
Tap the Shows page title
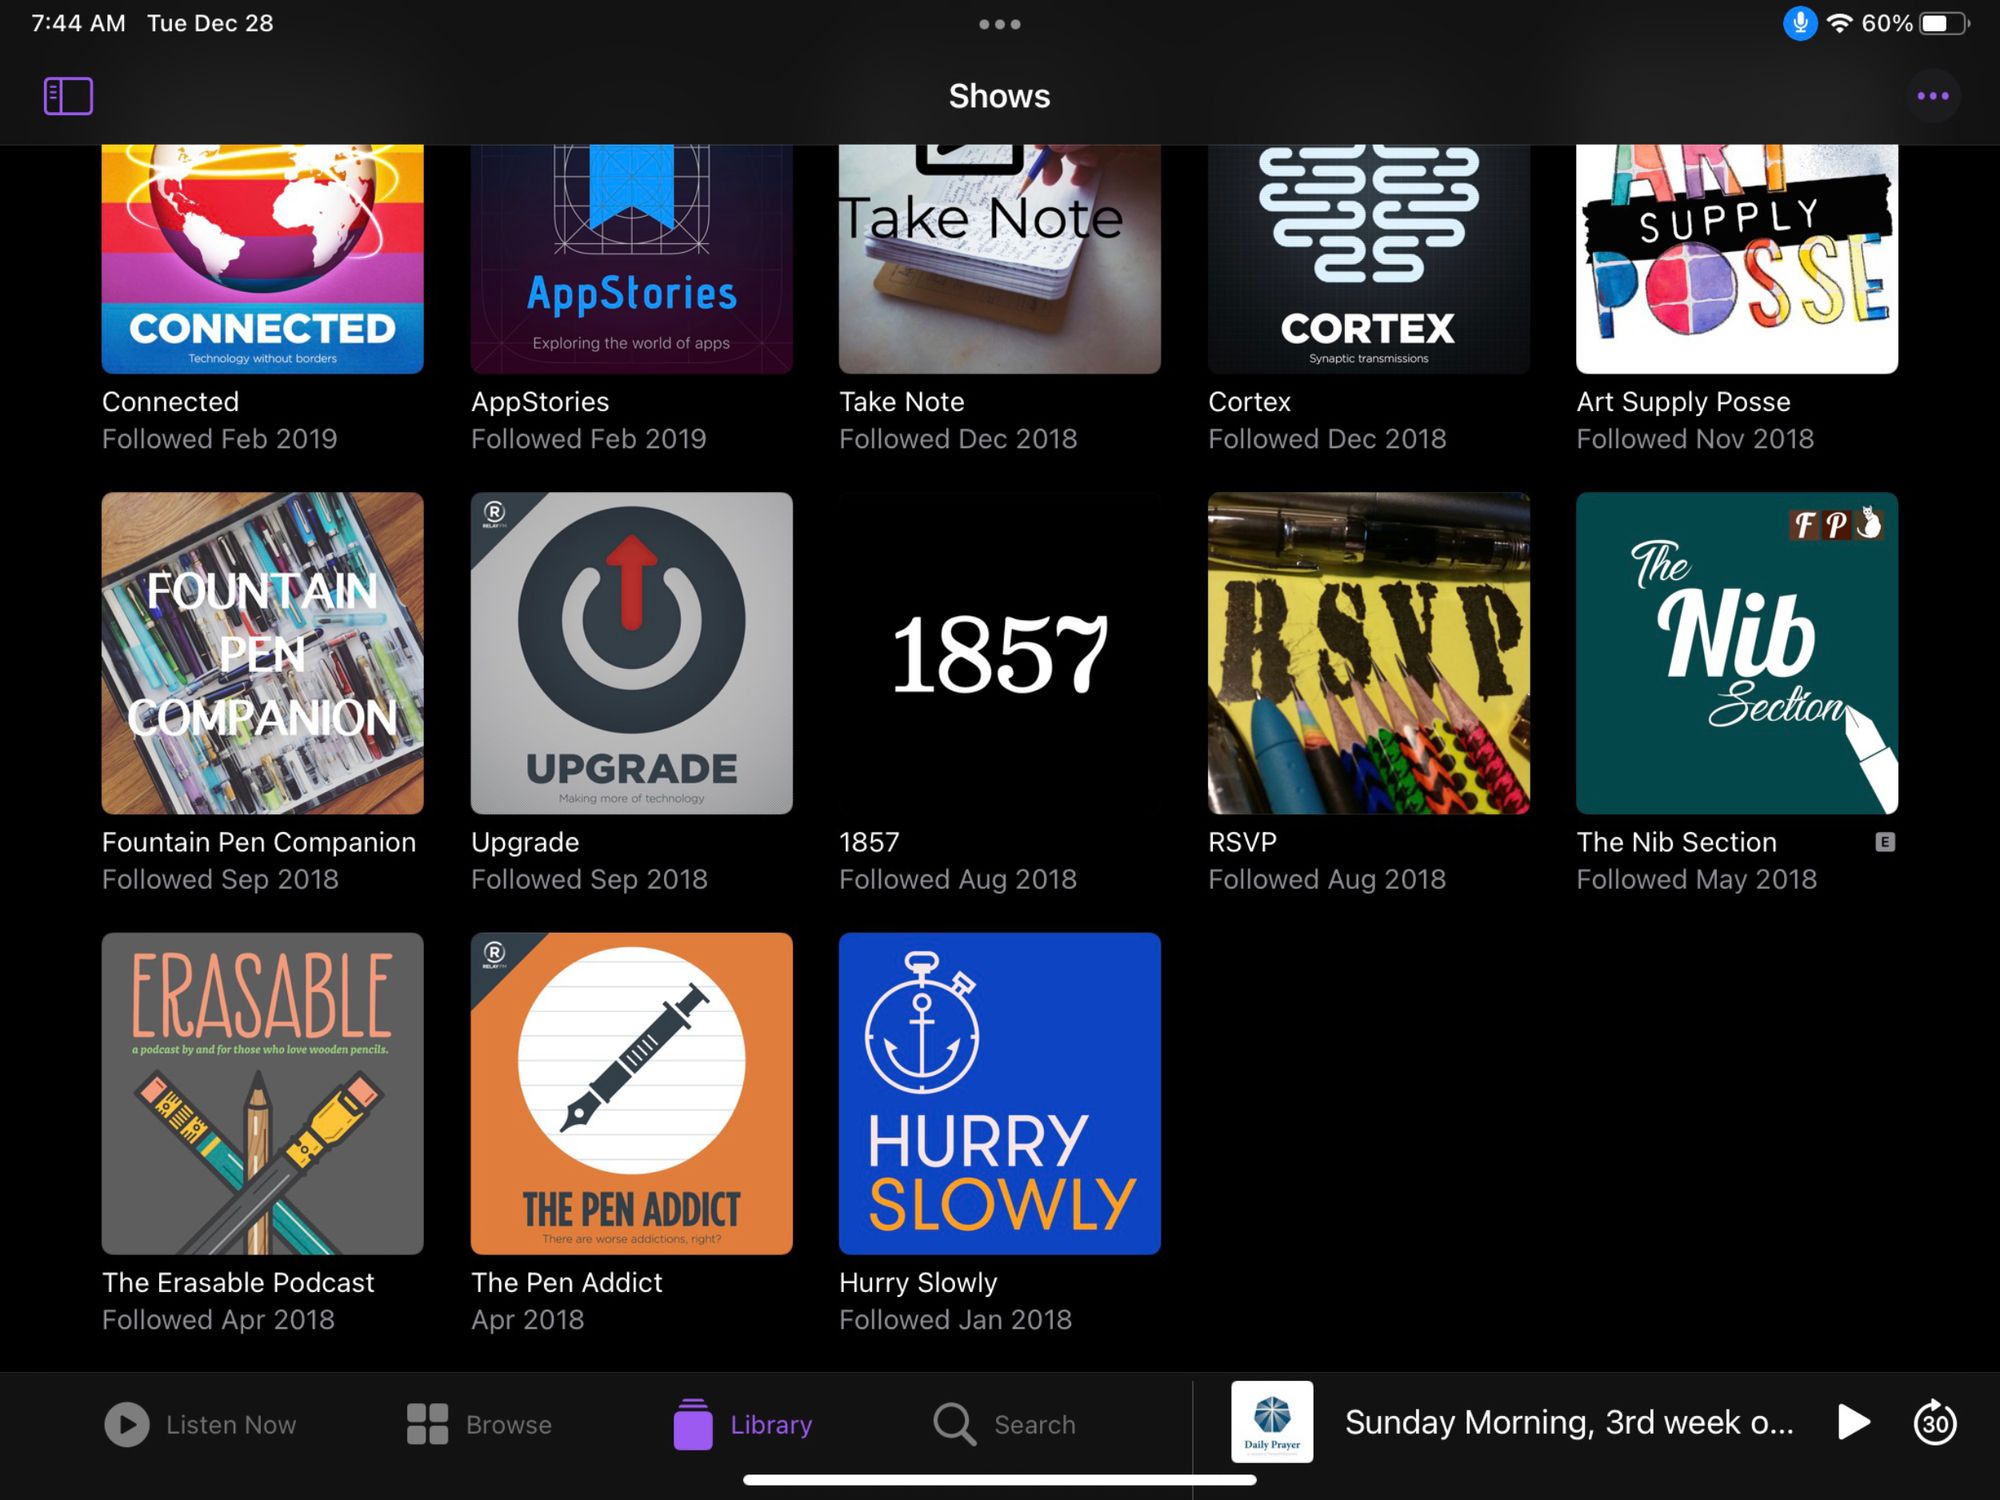click(x=999, y=96)
